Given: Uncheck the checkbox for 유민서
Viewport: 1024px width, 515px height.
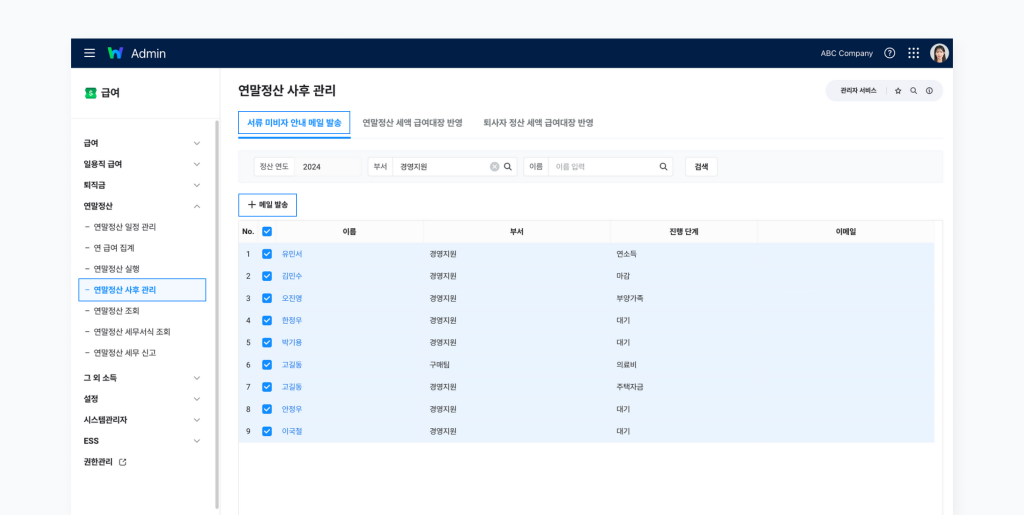Looking at the screenshot, I should 266,254.
